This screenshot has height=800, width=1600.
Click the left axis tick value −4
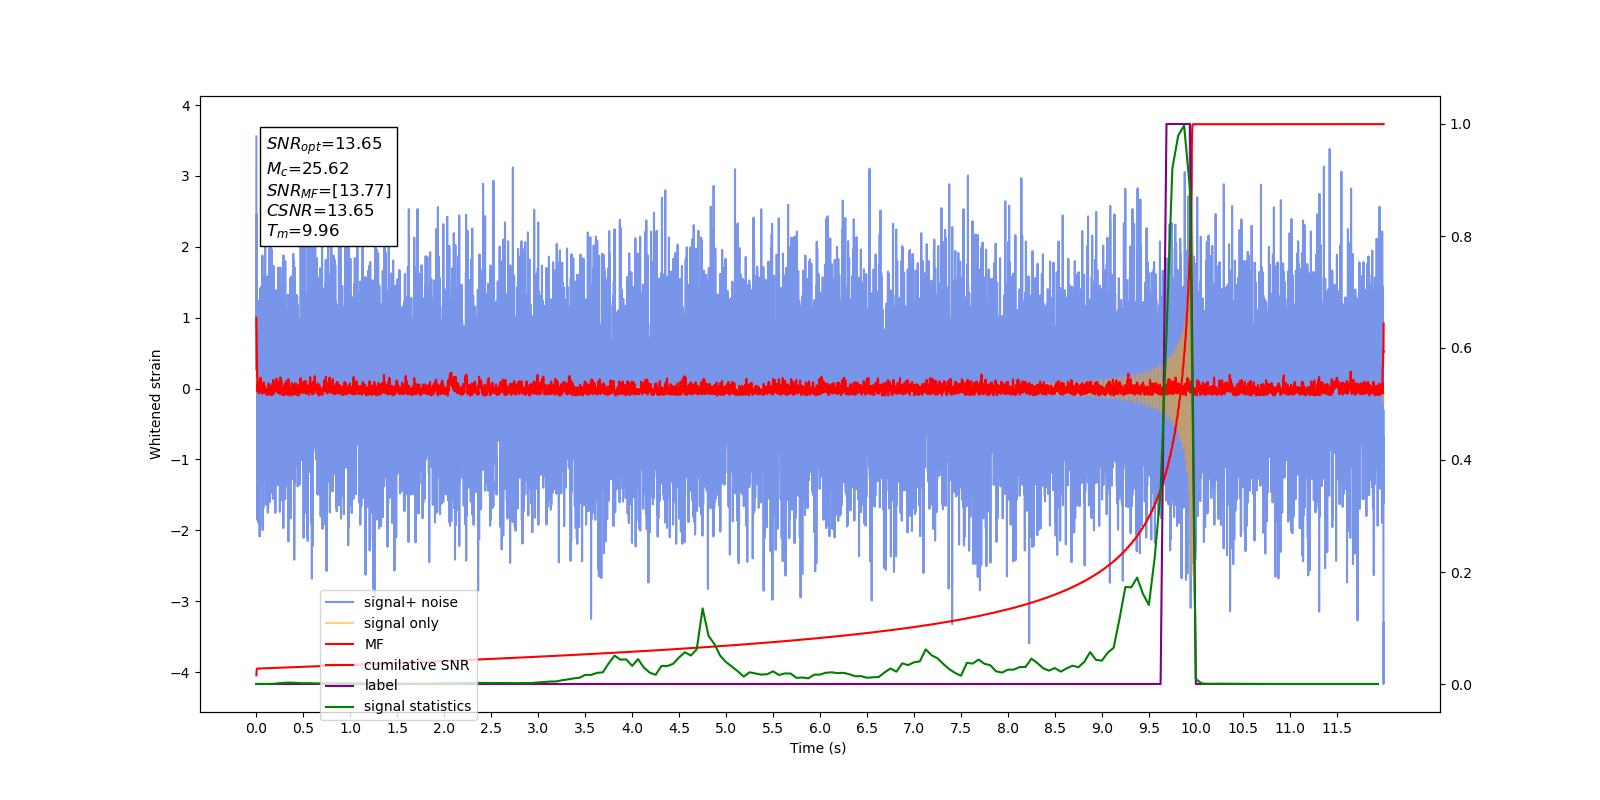click(x=180, y=673)
